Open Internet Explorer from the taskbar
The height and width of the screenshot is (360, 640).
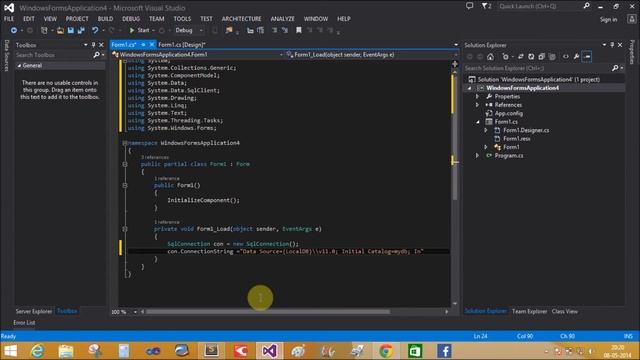(37, 351)
